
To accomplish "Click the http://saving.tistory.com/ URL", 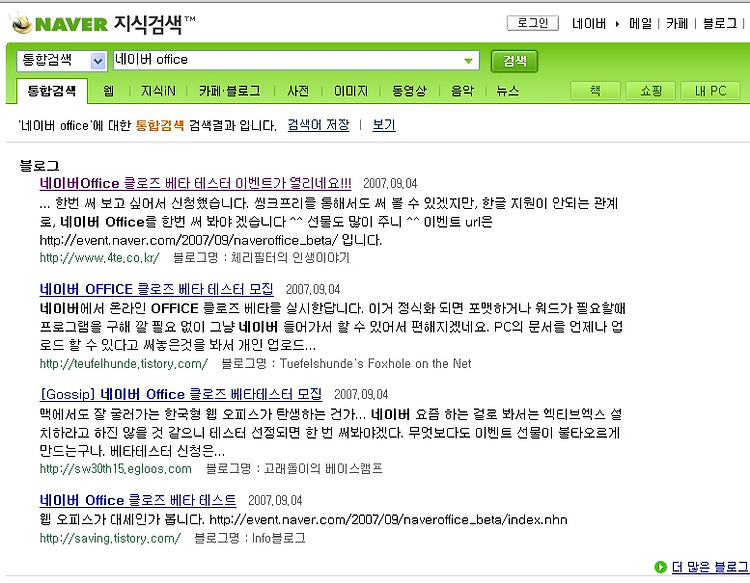I will point(110,538).
